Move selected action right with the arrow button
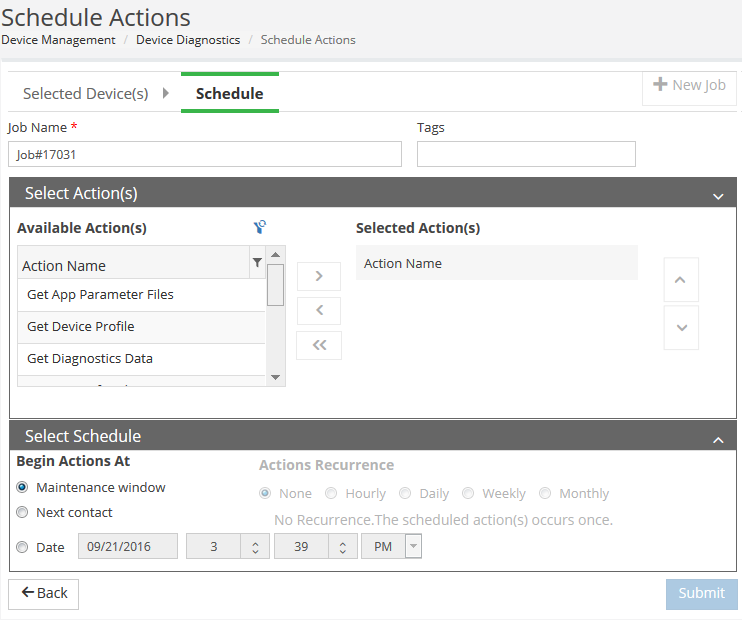The height and width of the screenshot is (630, 743). (x=319, y=276)
